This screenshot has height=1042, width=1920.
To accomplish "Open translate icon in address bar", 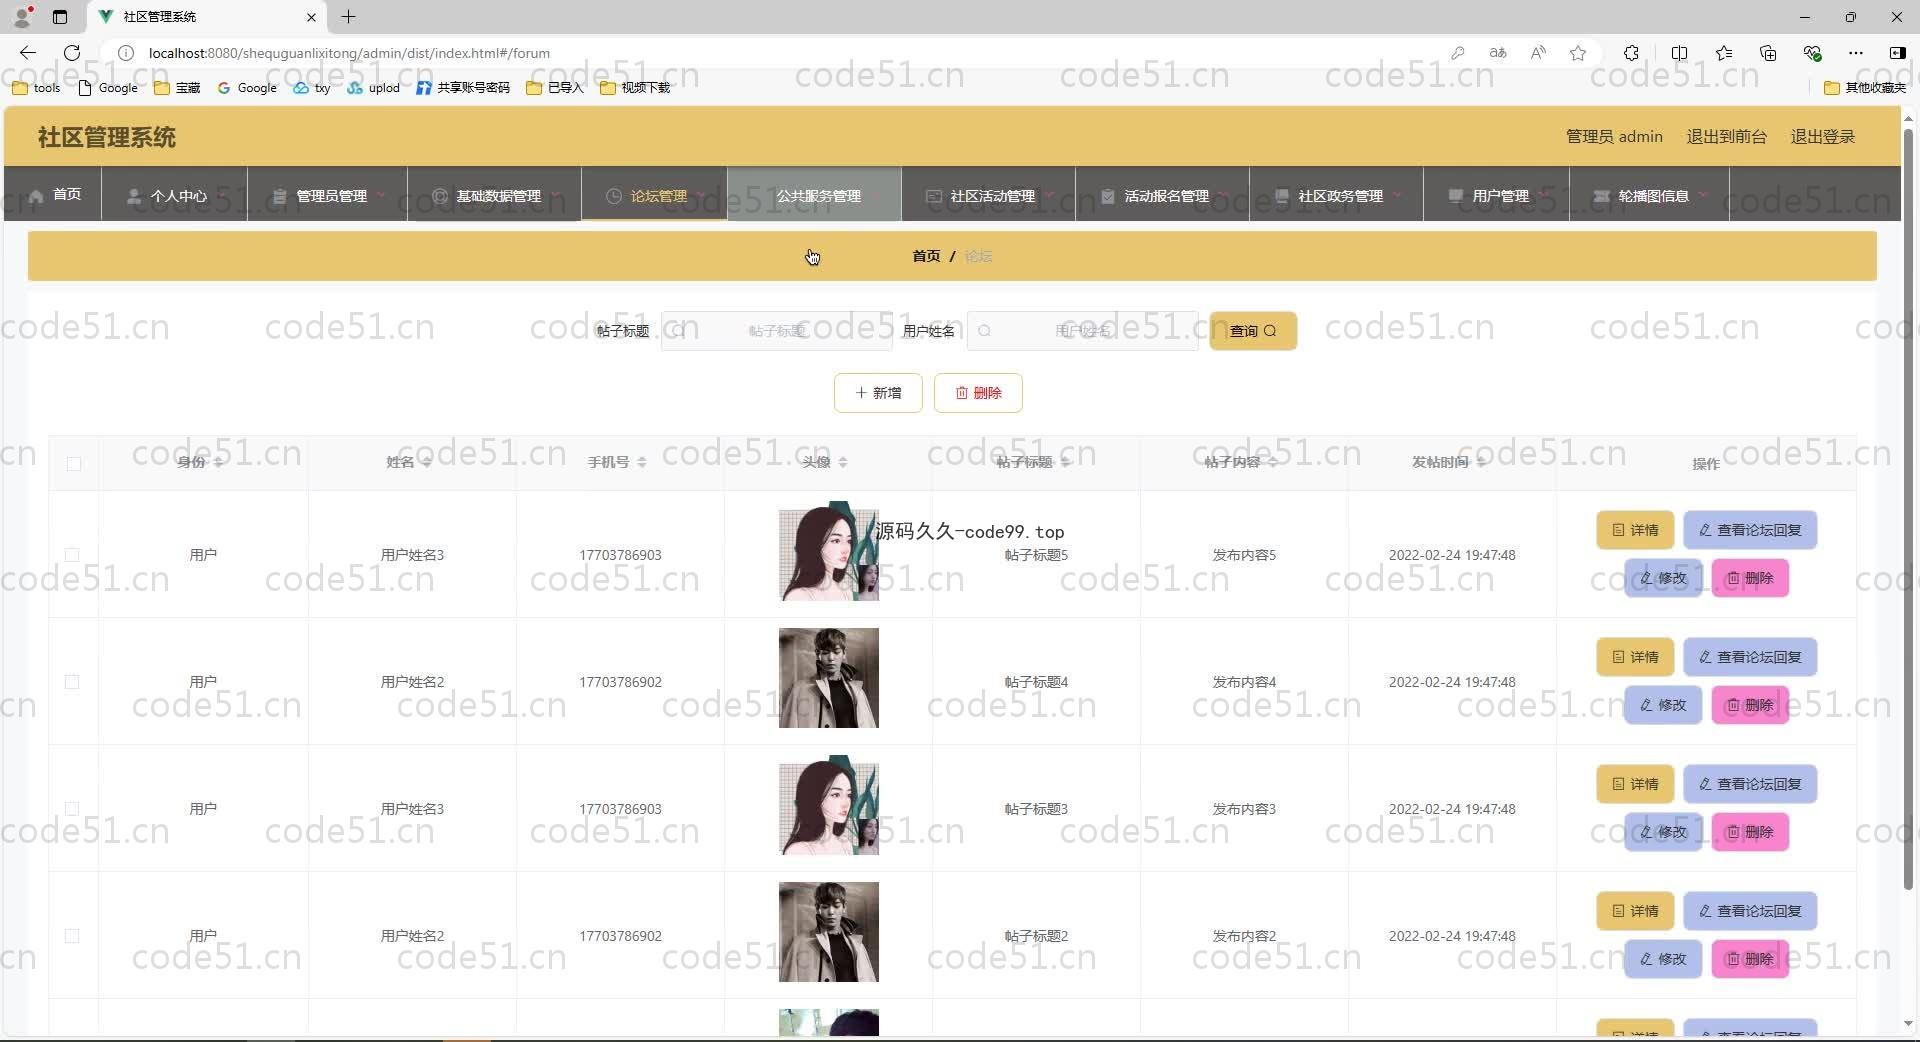I will point(1498,53).
